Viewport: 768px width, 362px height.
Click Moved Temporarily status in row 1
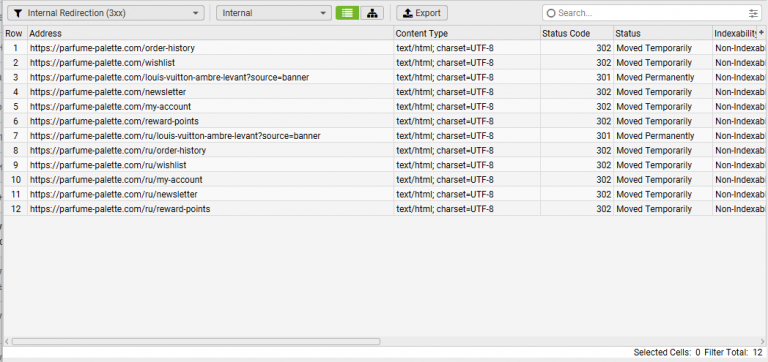coord(654,48)
